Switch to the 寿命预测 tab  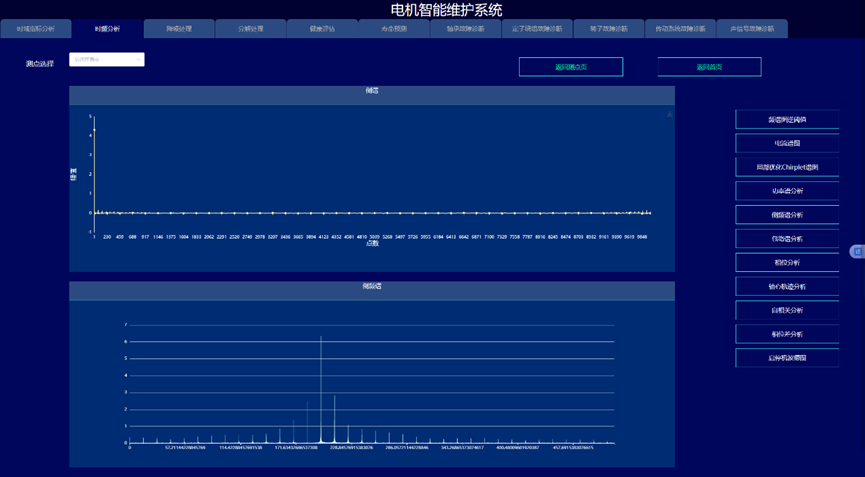(394, 29)
